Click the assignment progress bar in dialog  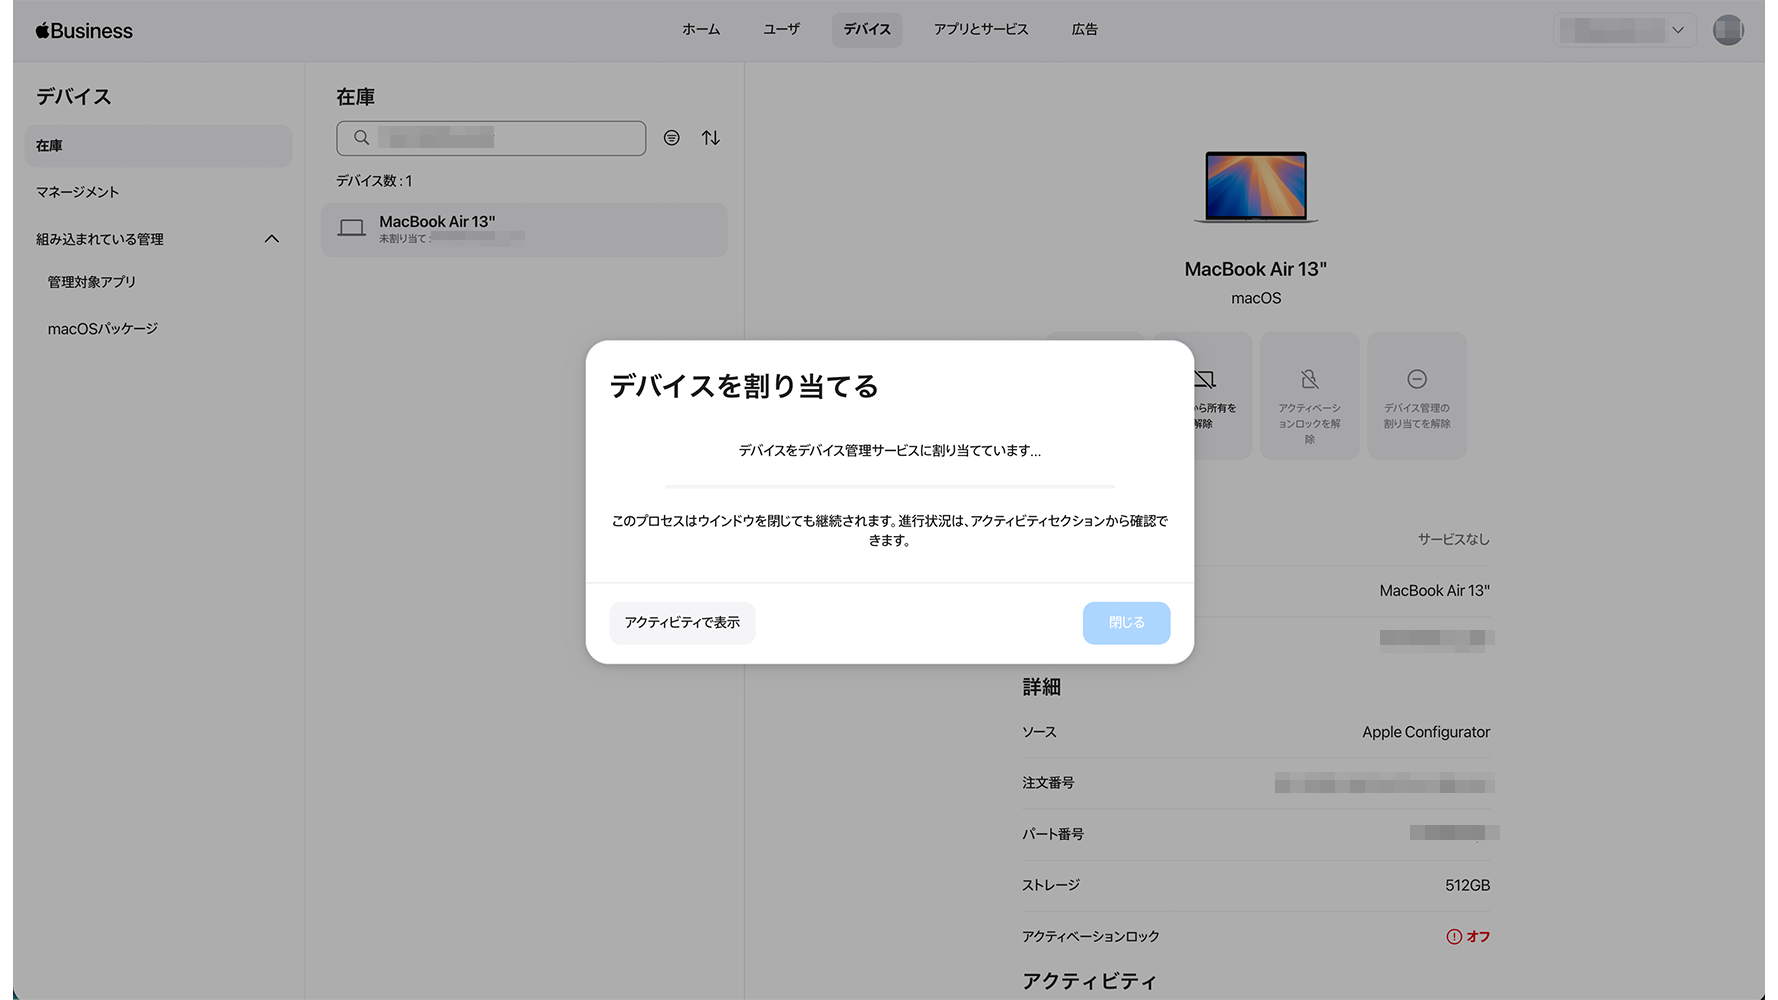[x=889, y=486]
